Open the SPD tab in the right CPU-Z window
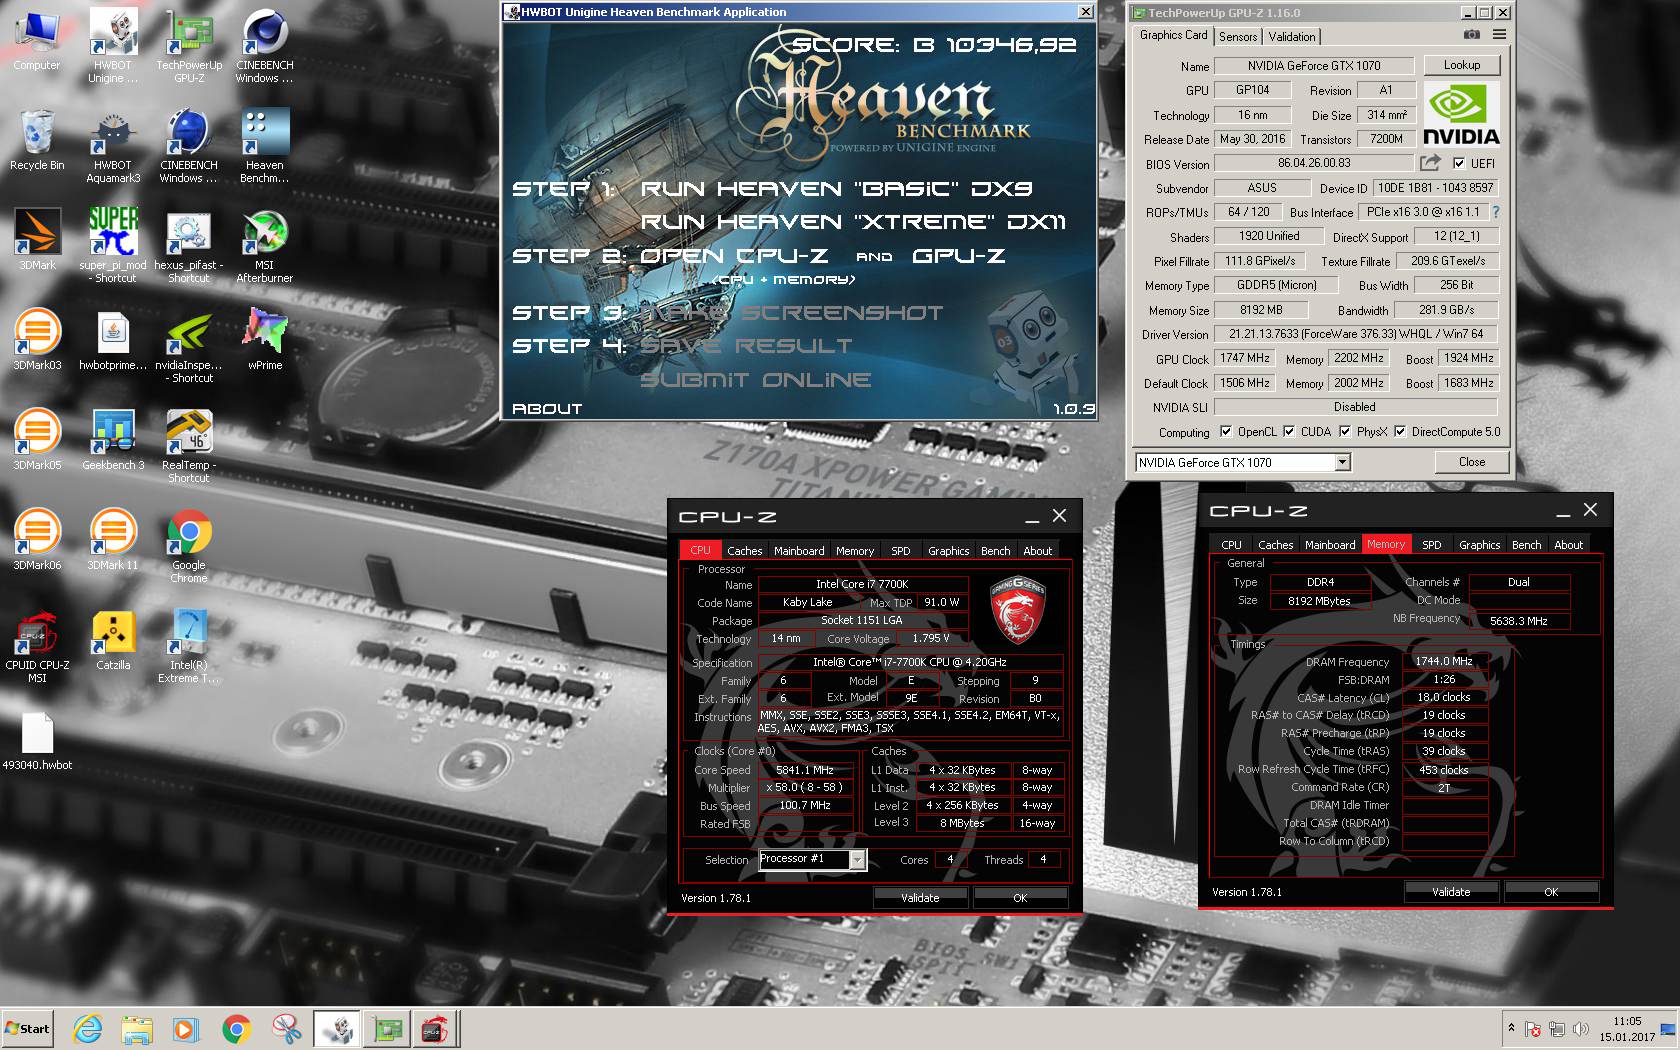This screenshot has height=1050, width=1680. (1432, 545)
